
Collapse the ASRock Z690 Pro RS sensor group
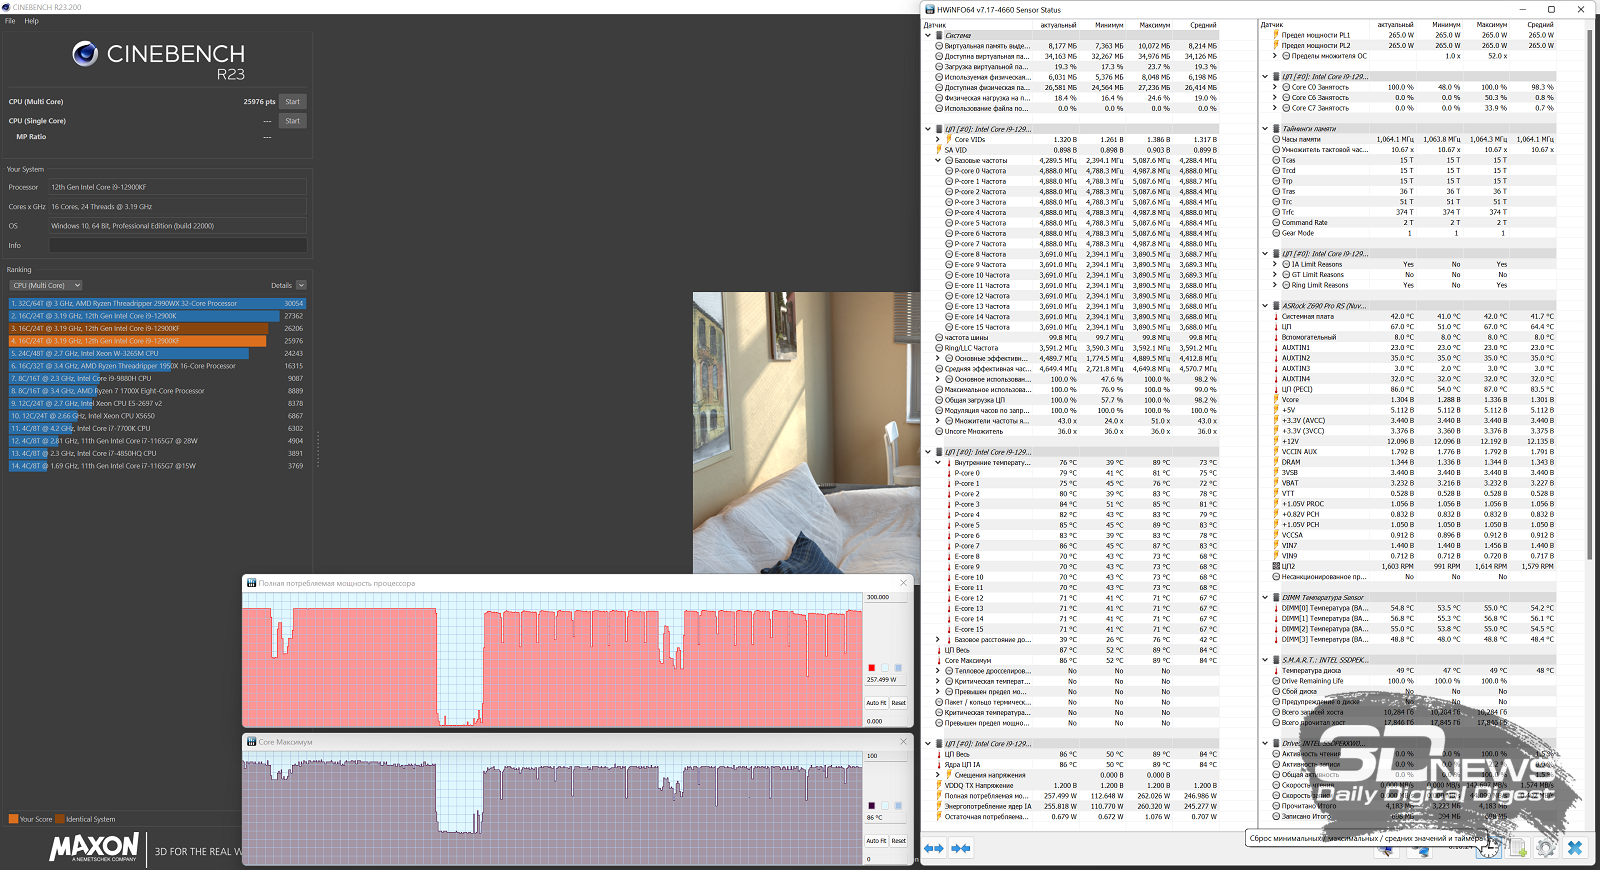click(1265, 306)
